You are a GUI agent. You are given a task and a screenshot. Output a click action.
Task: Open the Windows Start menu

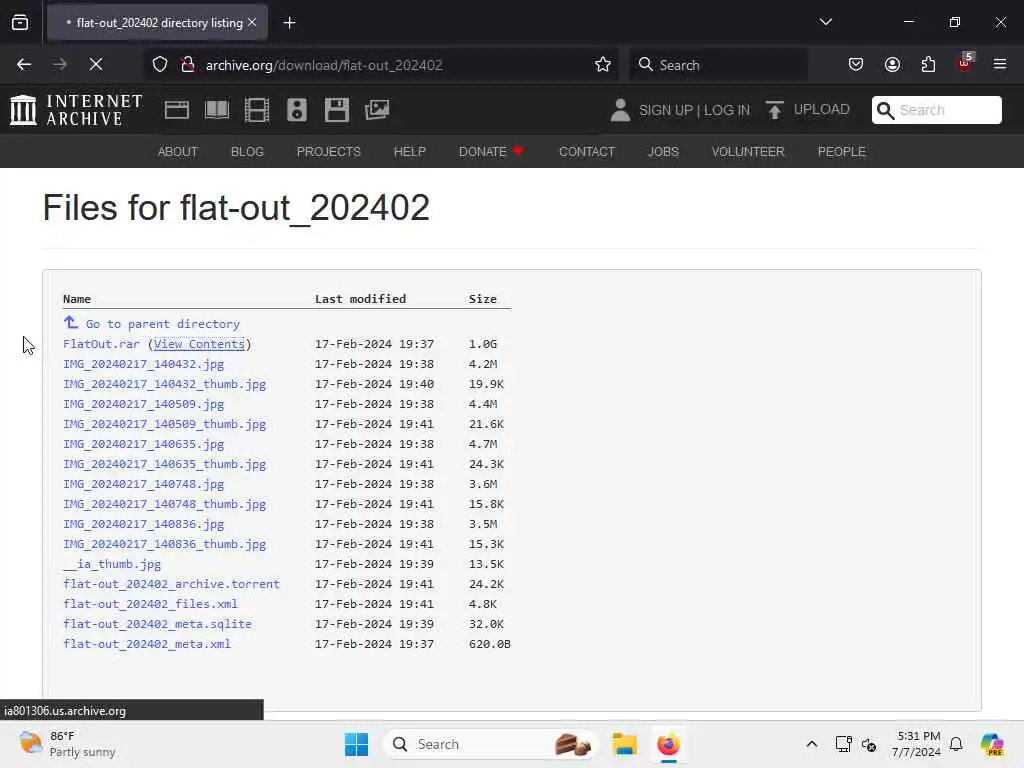pyautogui.click(x=357, y=744)
